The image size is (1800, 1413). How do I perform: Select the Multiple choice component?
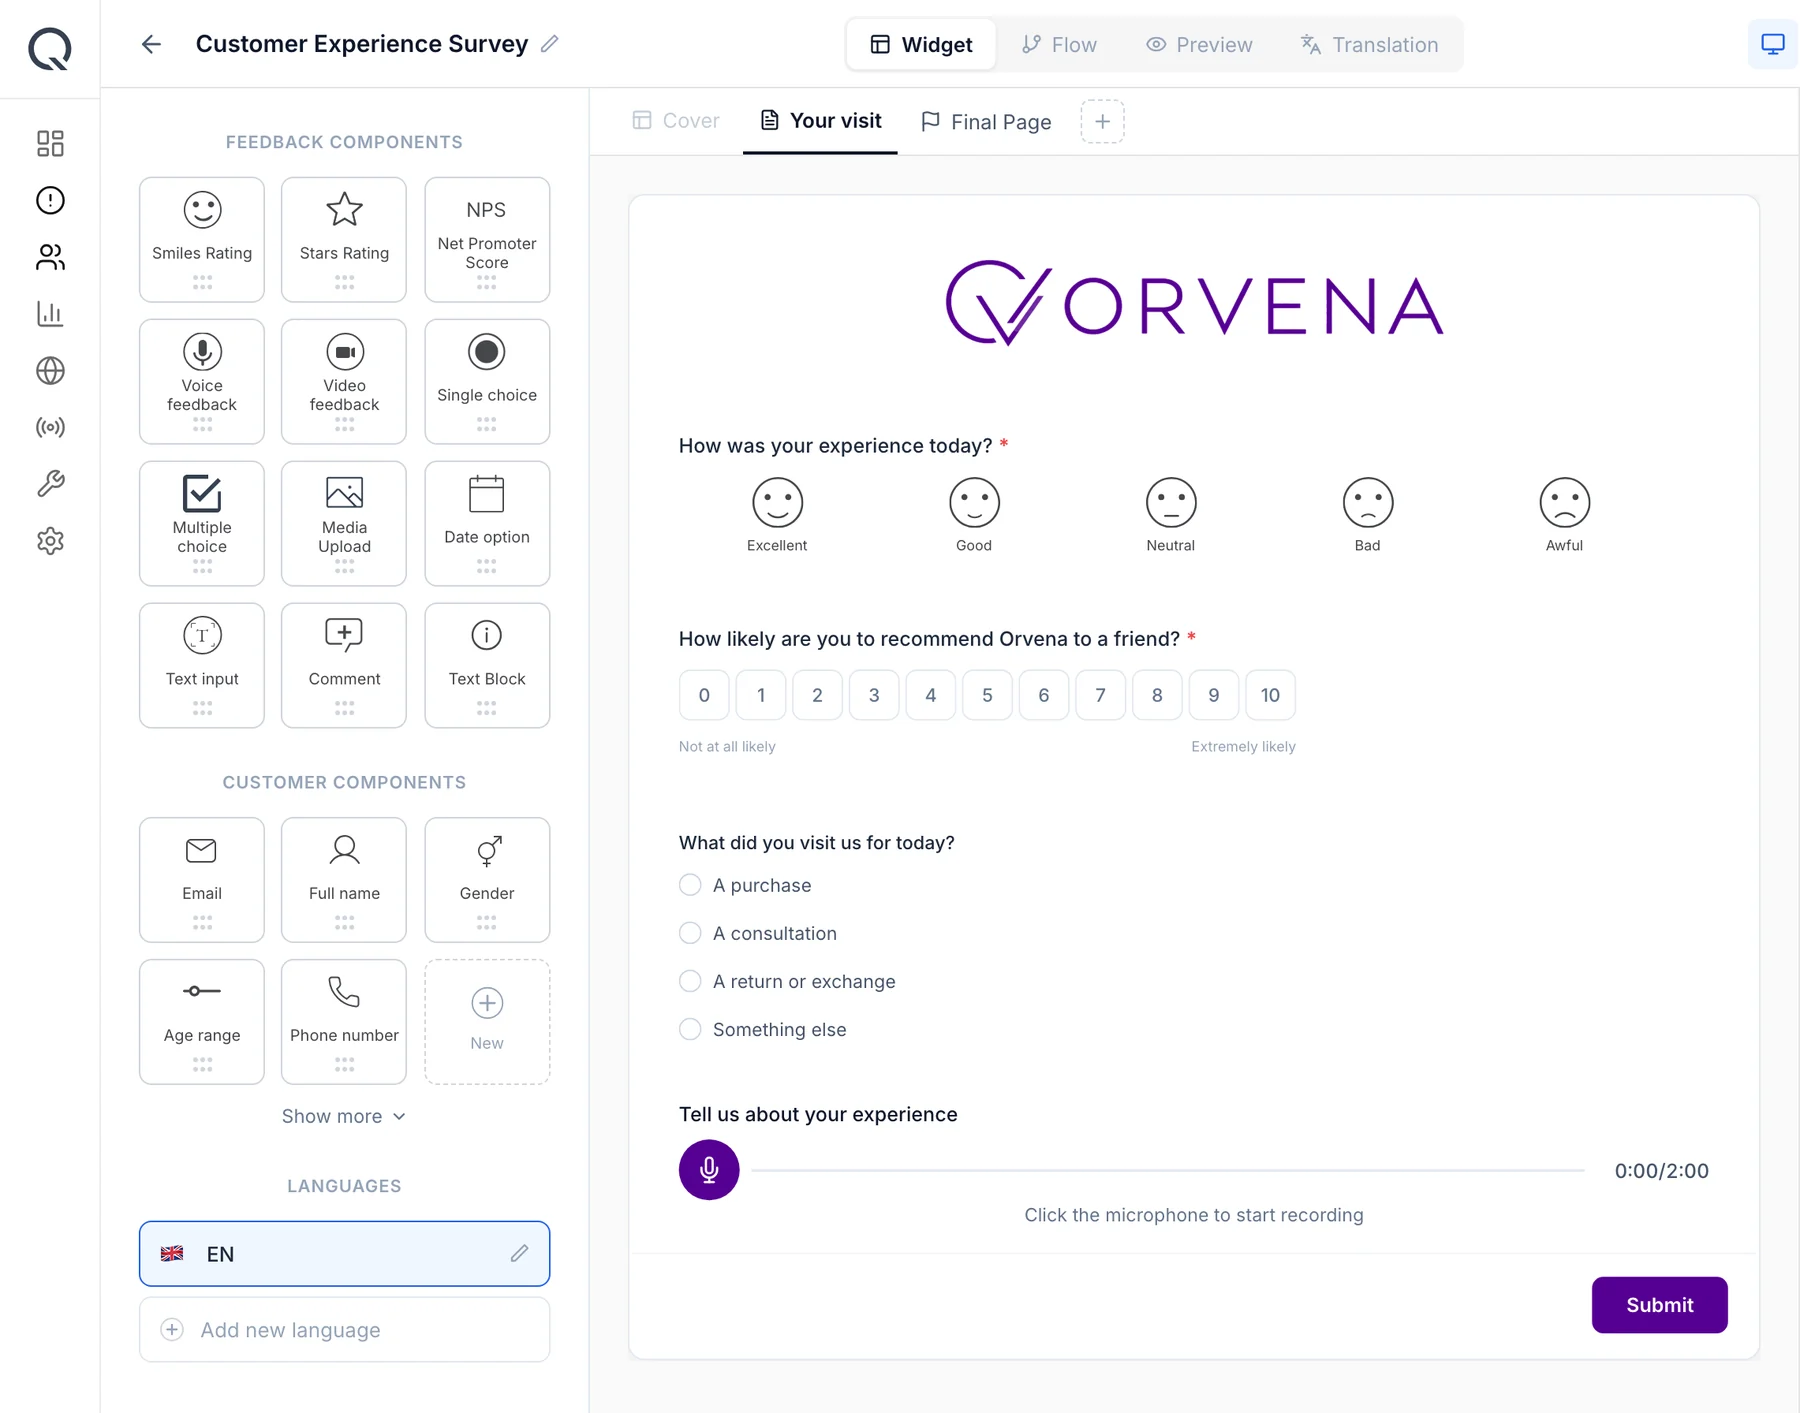202,524
